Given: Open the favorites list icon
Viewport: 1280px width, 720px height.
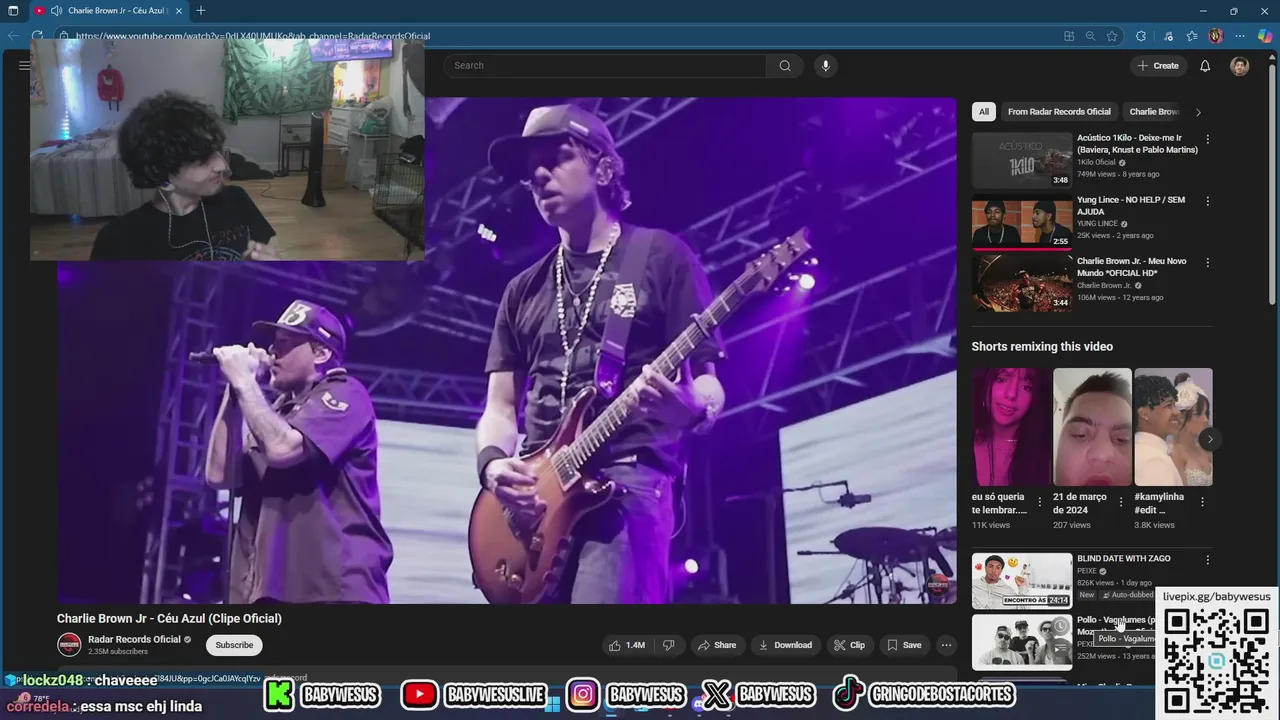Looking at the screenshot, I should [x=1192, y=36].
